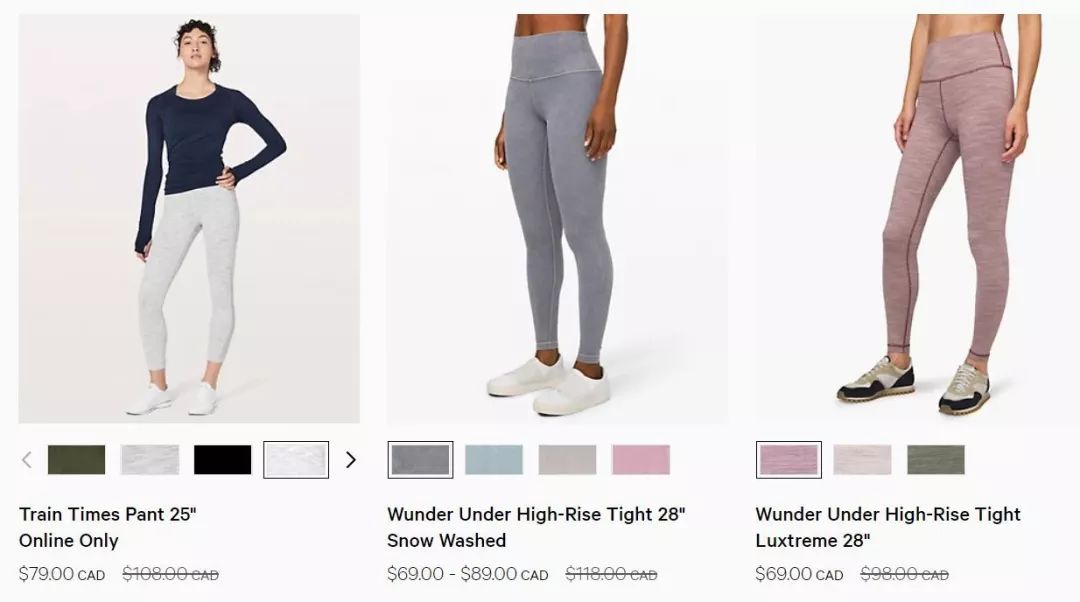Click the Train Times Pant model photo
The image size is (1080, 602).
(189, 218)
